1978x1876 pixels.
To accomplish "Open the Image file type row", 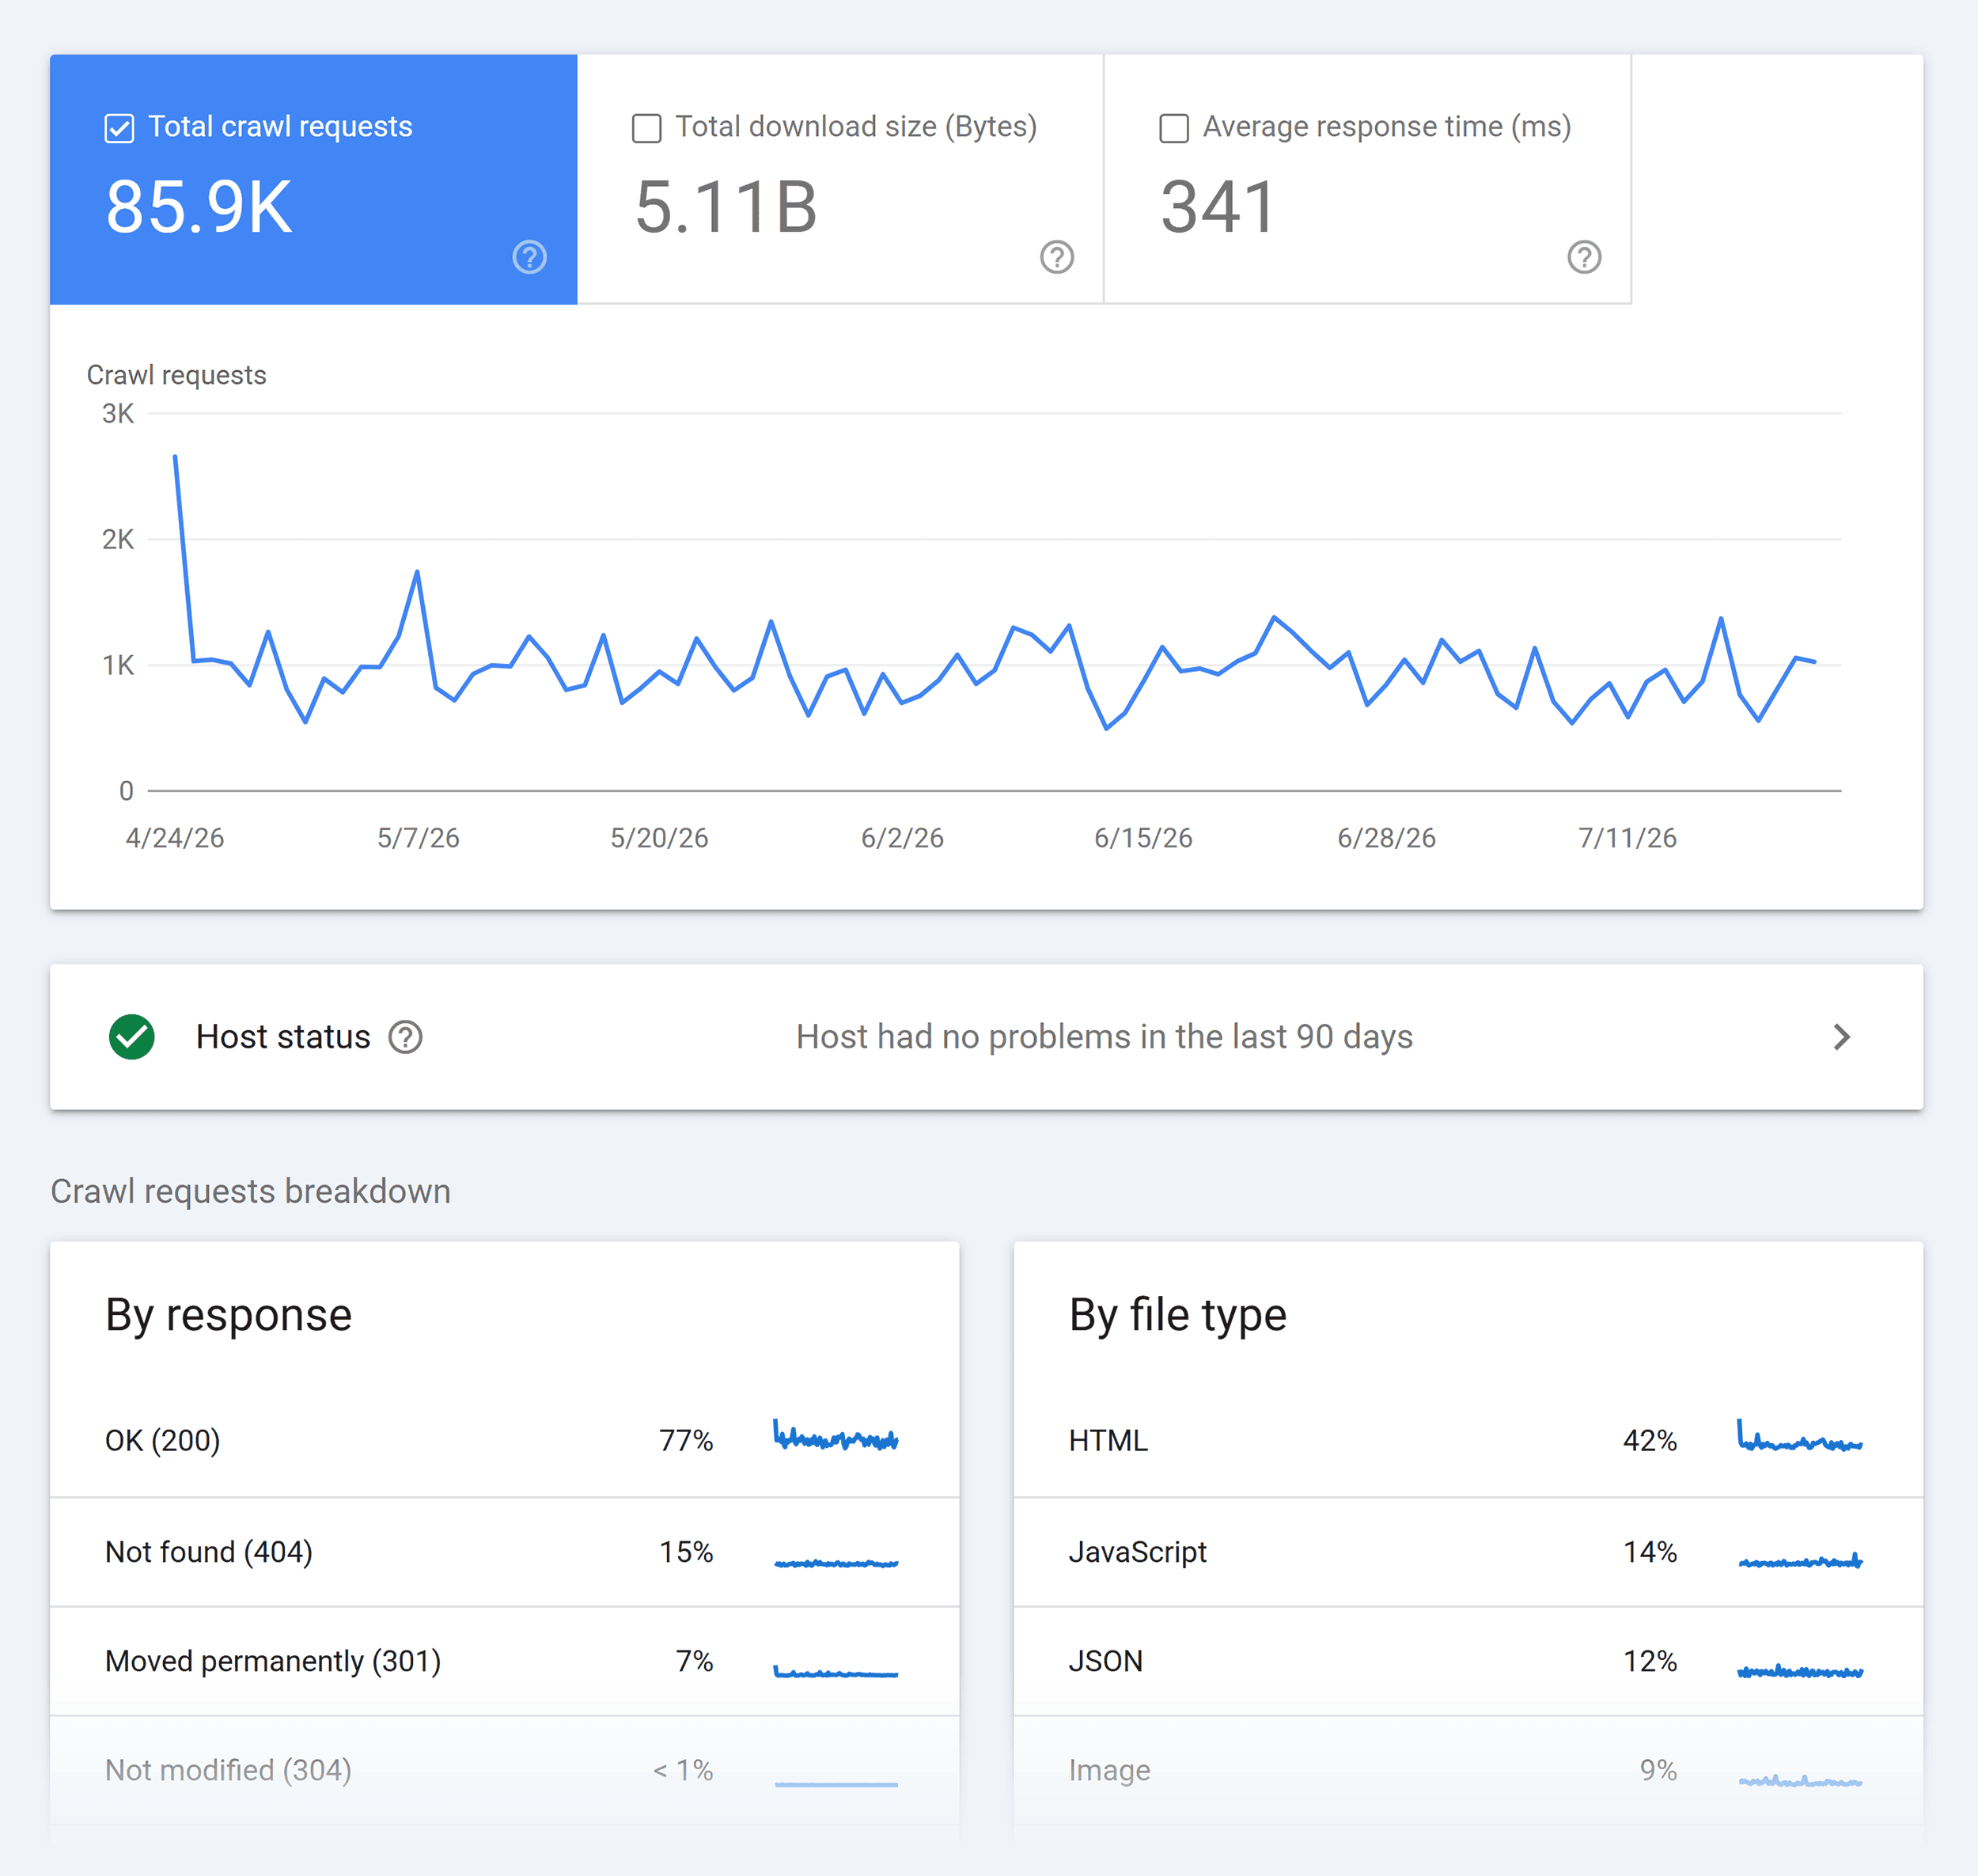I will [x=1468, y=1771].
